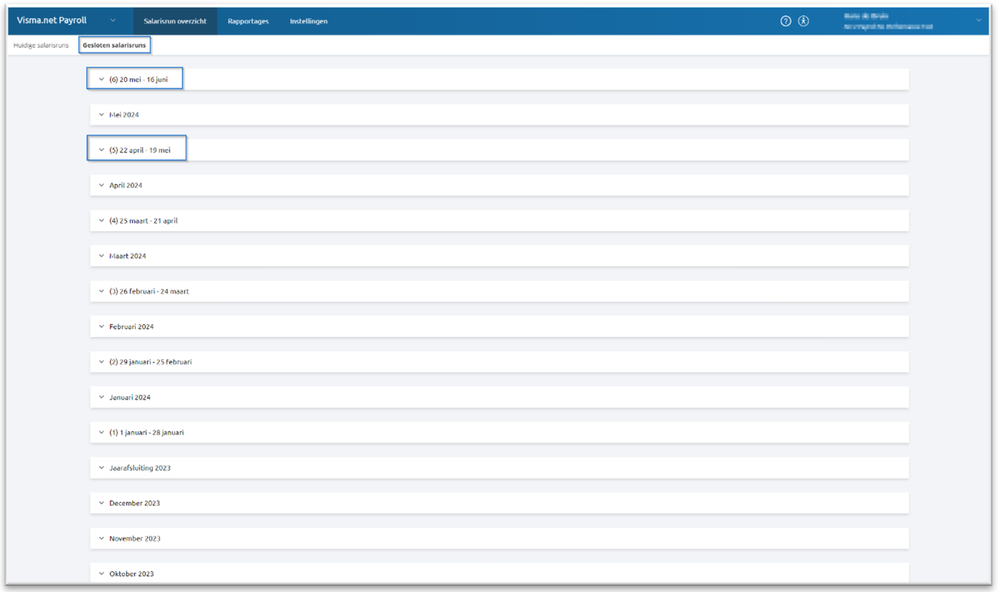Open the Visma.net Payroll app switcher arrow
This screenshot has width=999, height=592.
[113, 20]
